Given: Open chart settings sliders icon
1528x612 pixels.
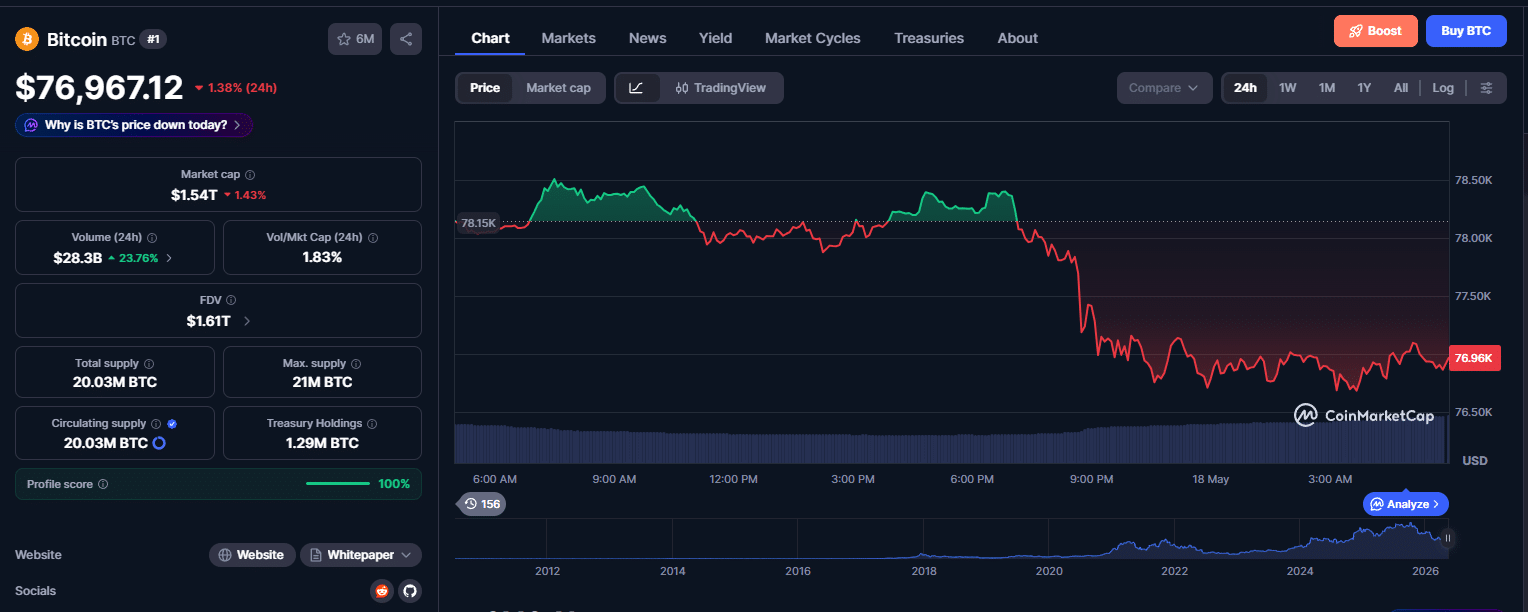Looking at the screenshot, I should coord(1487,88).
